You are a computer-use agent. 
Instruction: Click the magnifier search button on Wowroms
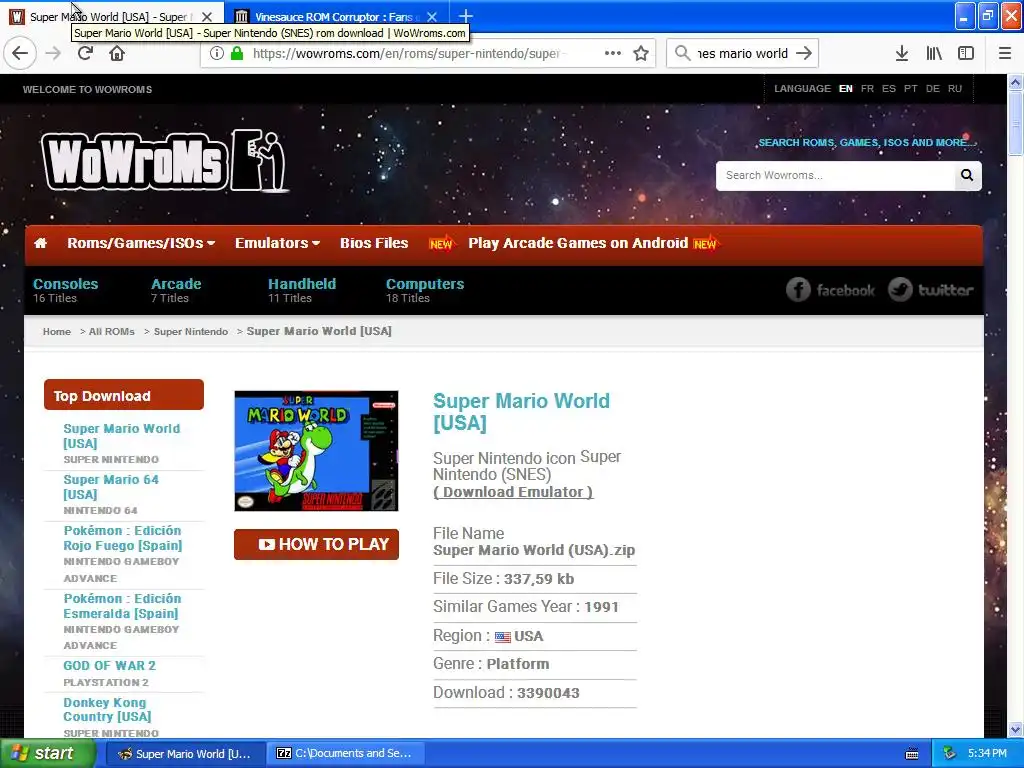967,175
